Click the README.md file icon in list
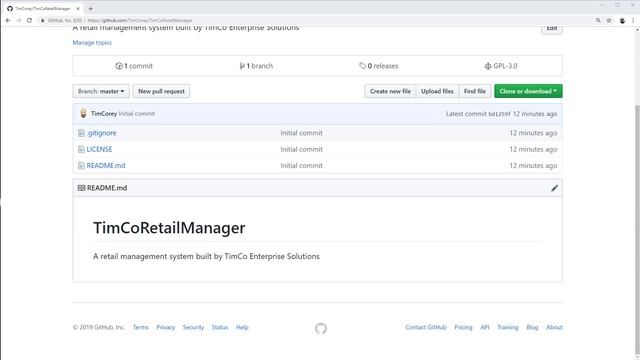 [x=81, y=166]
